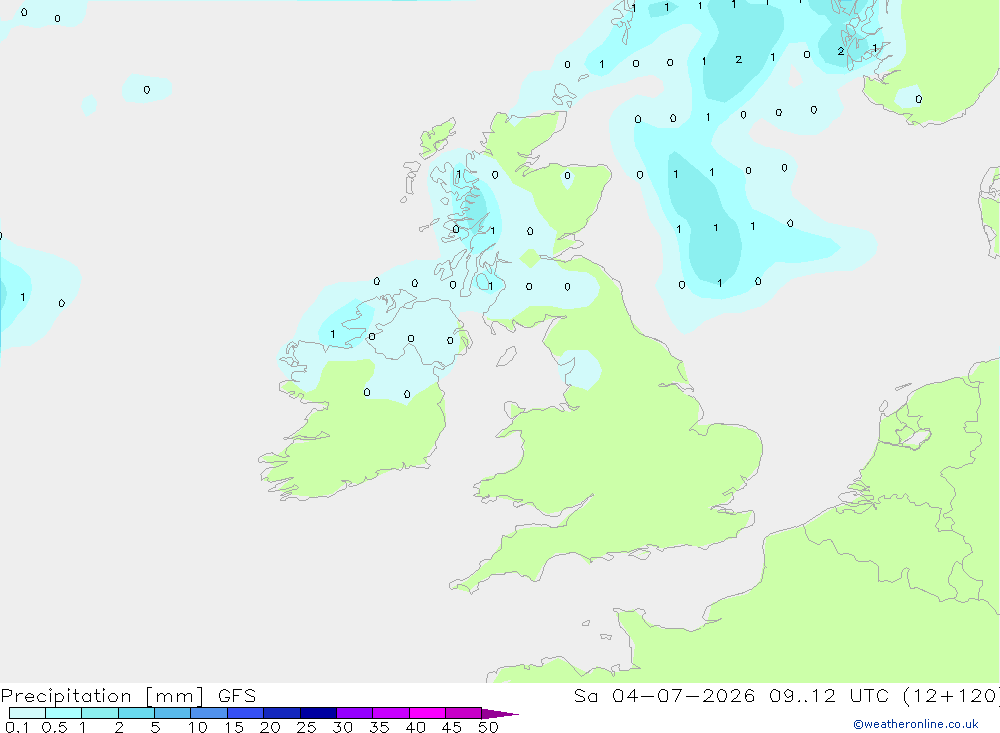The height and width of the screenshot is (733, 1000).
Task: Click swatch between 45 and 50
Action: (x=464, y=713)
